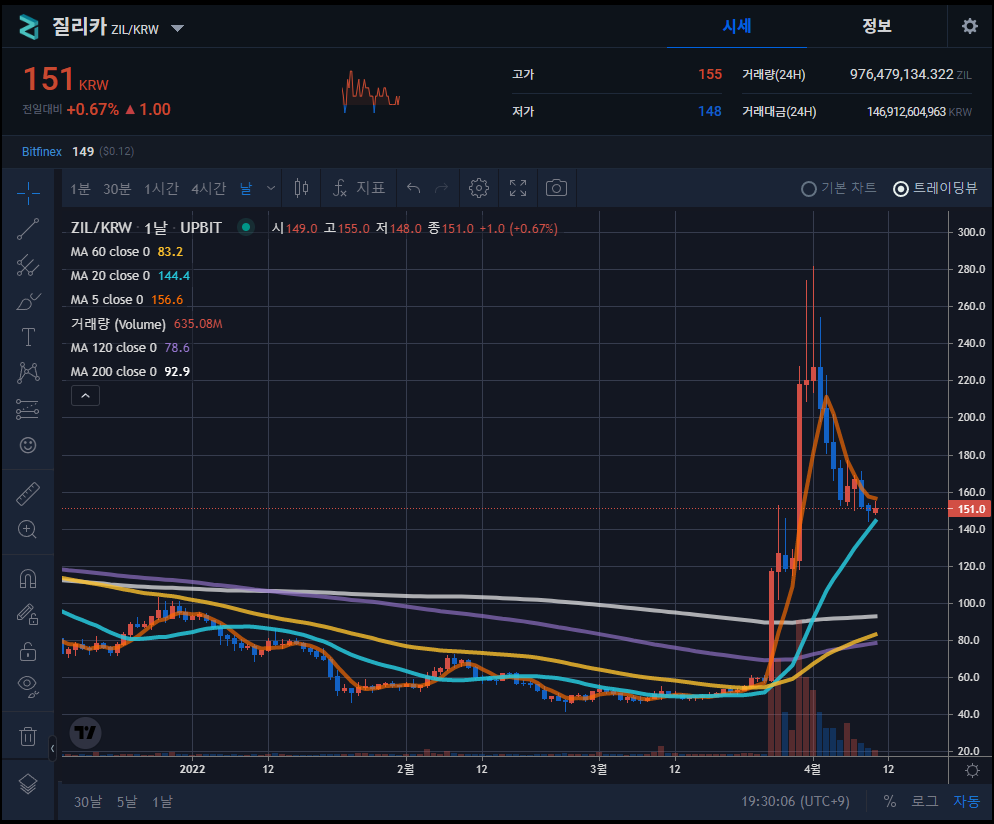Open the timeframe dropdown chevron

coord(271,188)
